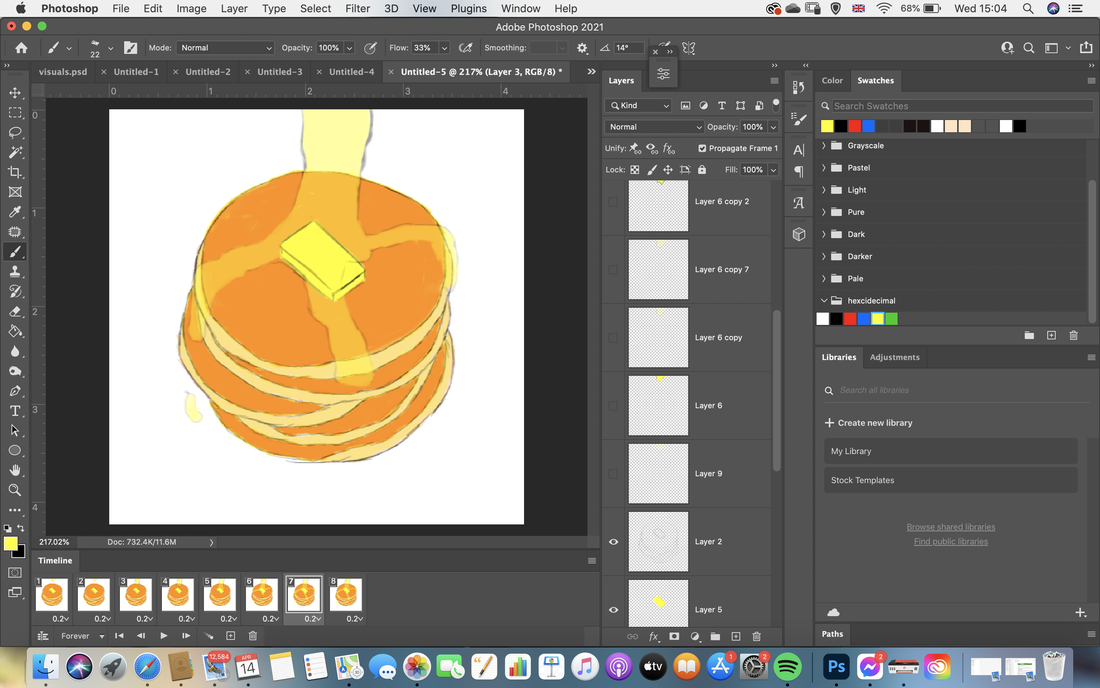Viewport: 1100px width, 688px height.
Task: Pick the Clone Stamp tool
Action: pos(15,271)
